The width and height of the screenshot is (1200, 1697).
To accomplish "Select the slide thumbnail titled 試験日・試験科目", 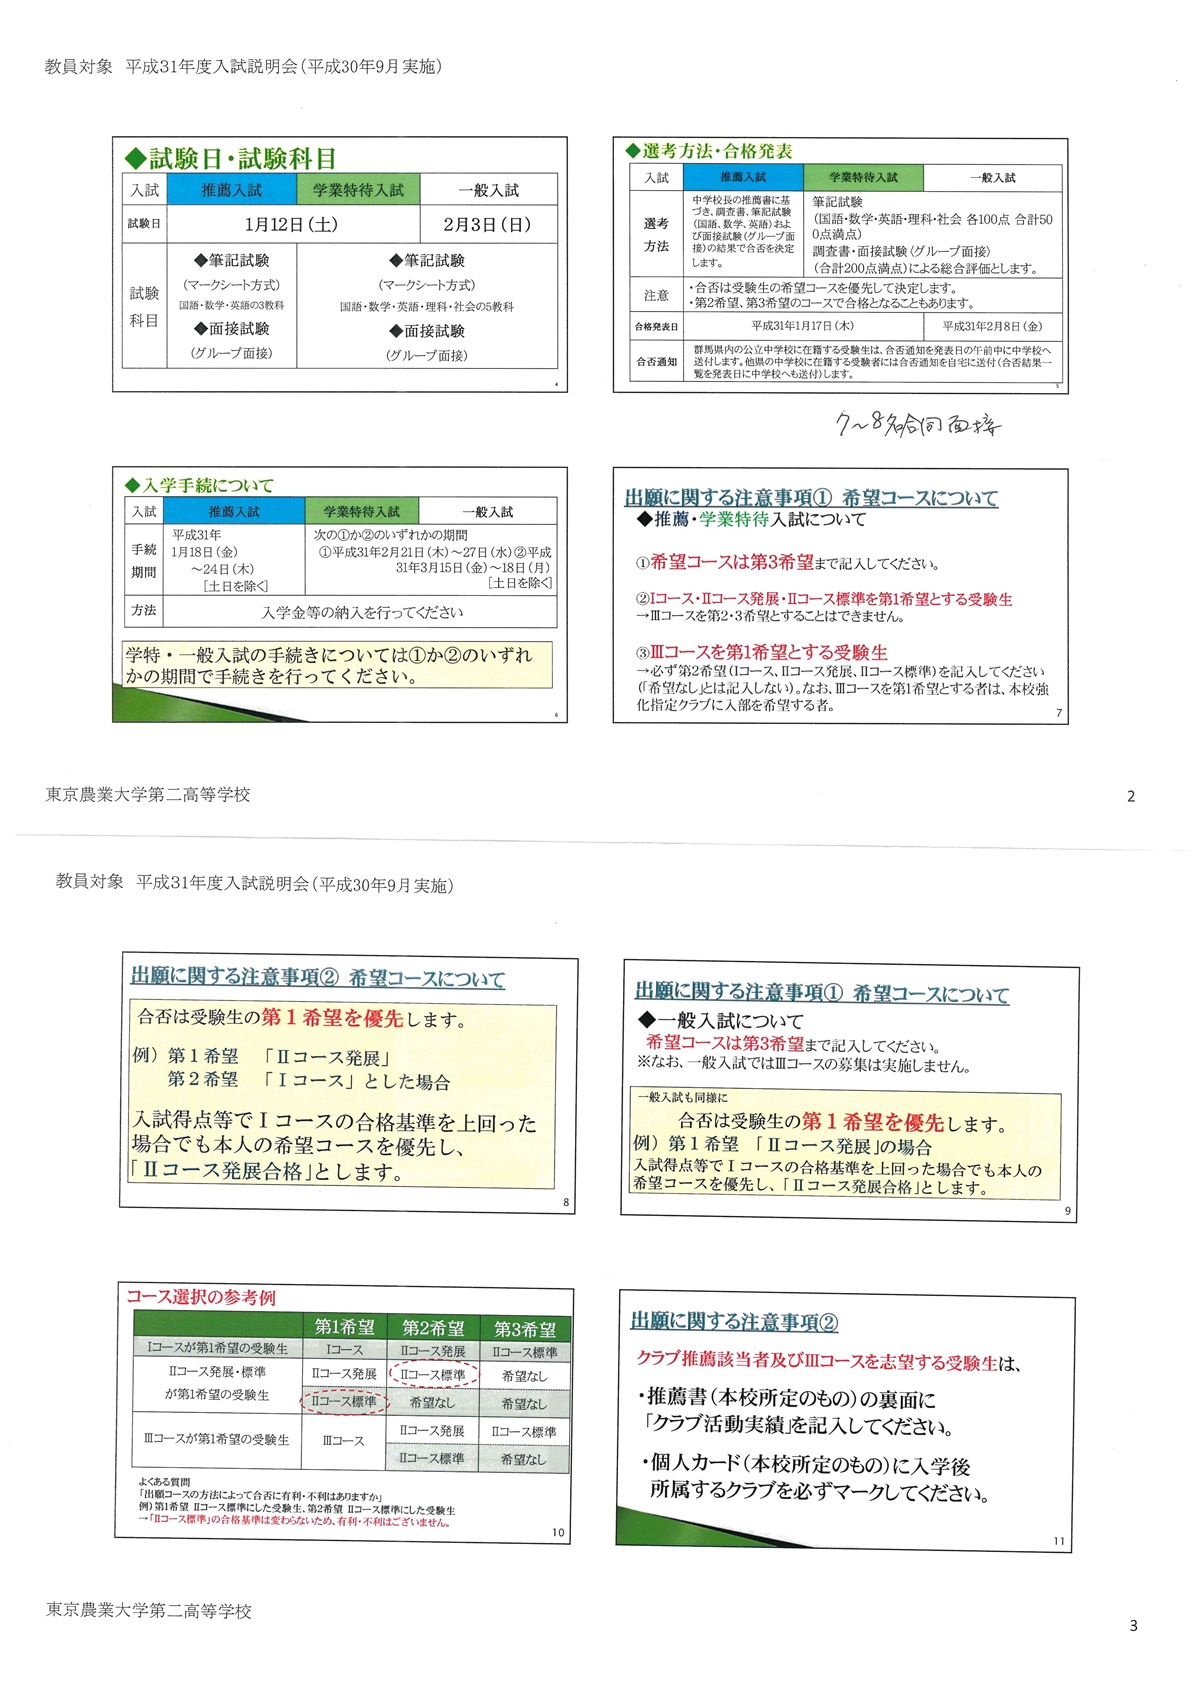I will click(340, 264).
